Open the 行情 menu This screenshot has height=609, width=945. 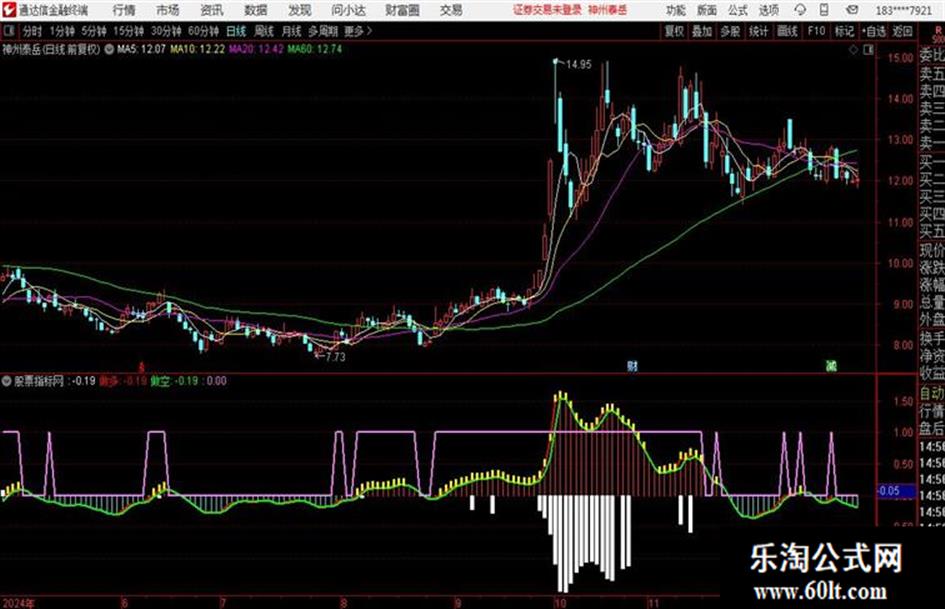click(x=124, y=10)
